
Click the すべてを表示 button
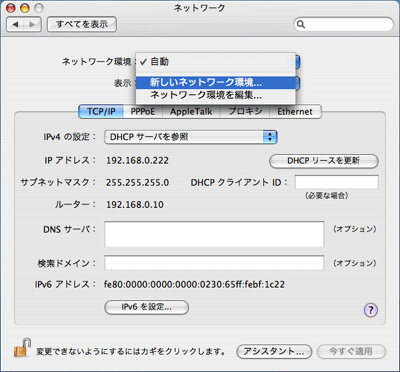82,24
